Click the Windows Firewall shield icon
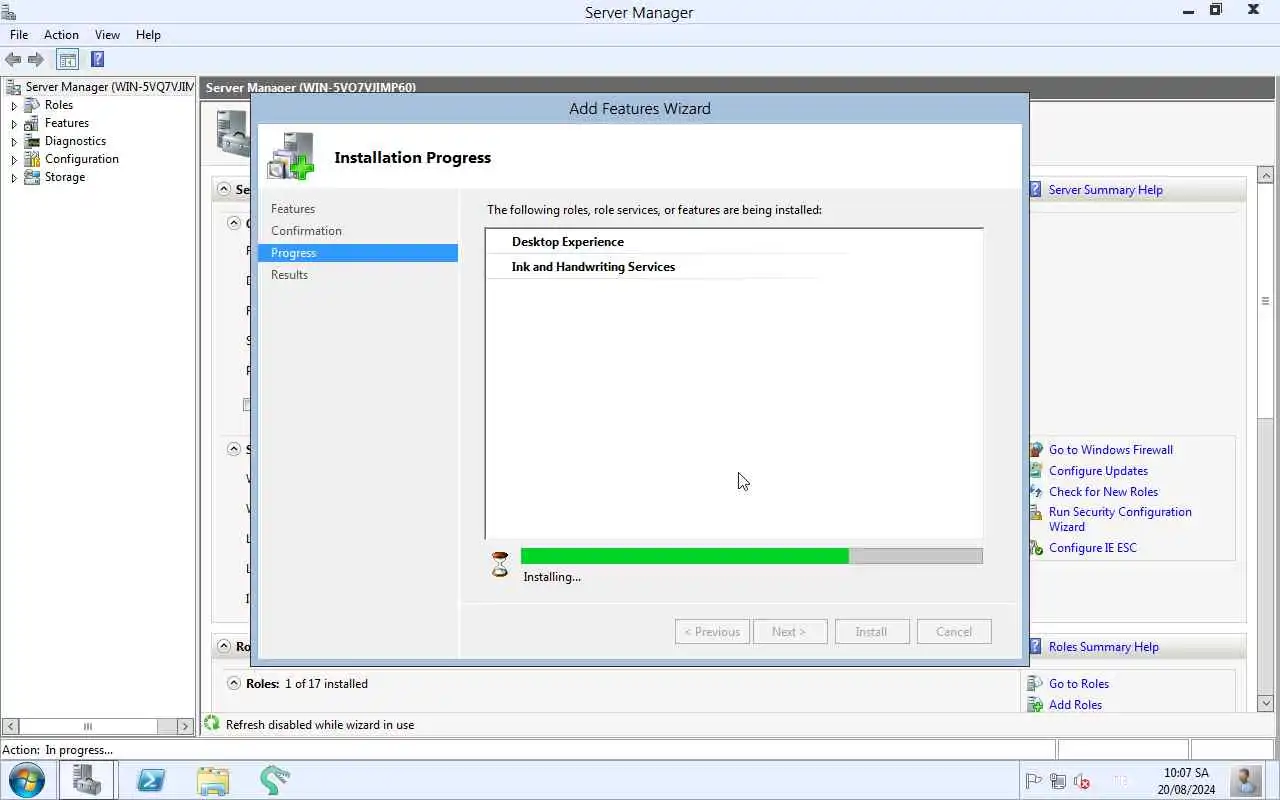The height and width of the screenshot is (800, 1280). click(x=1036, y=450)
